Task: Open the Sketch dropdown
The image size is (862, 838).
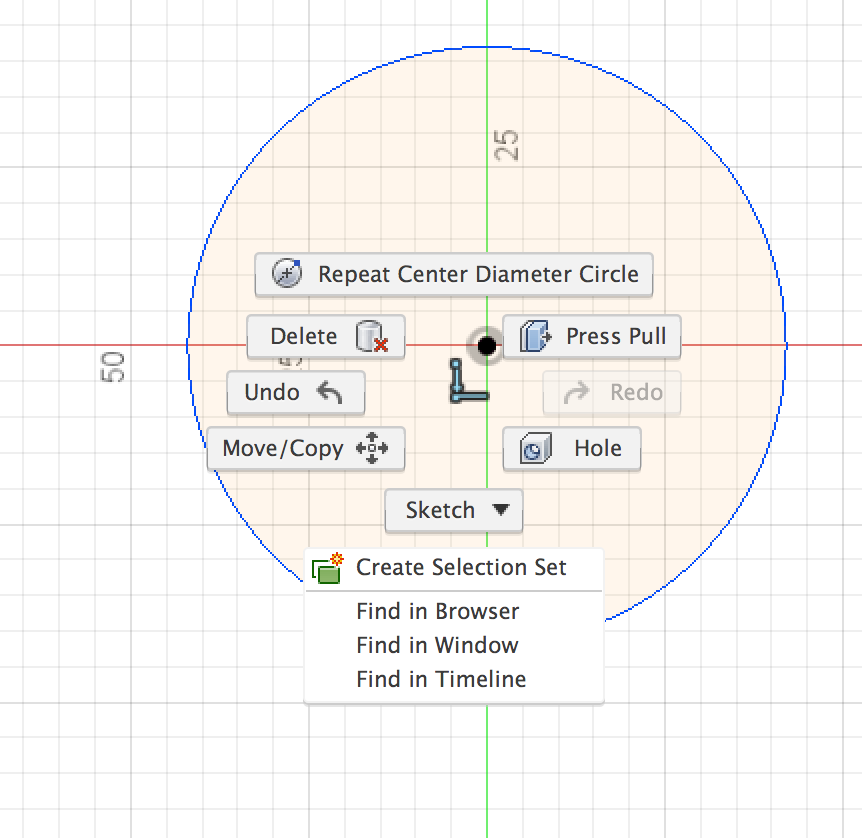Action: tap(453, 510)
